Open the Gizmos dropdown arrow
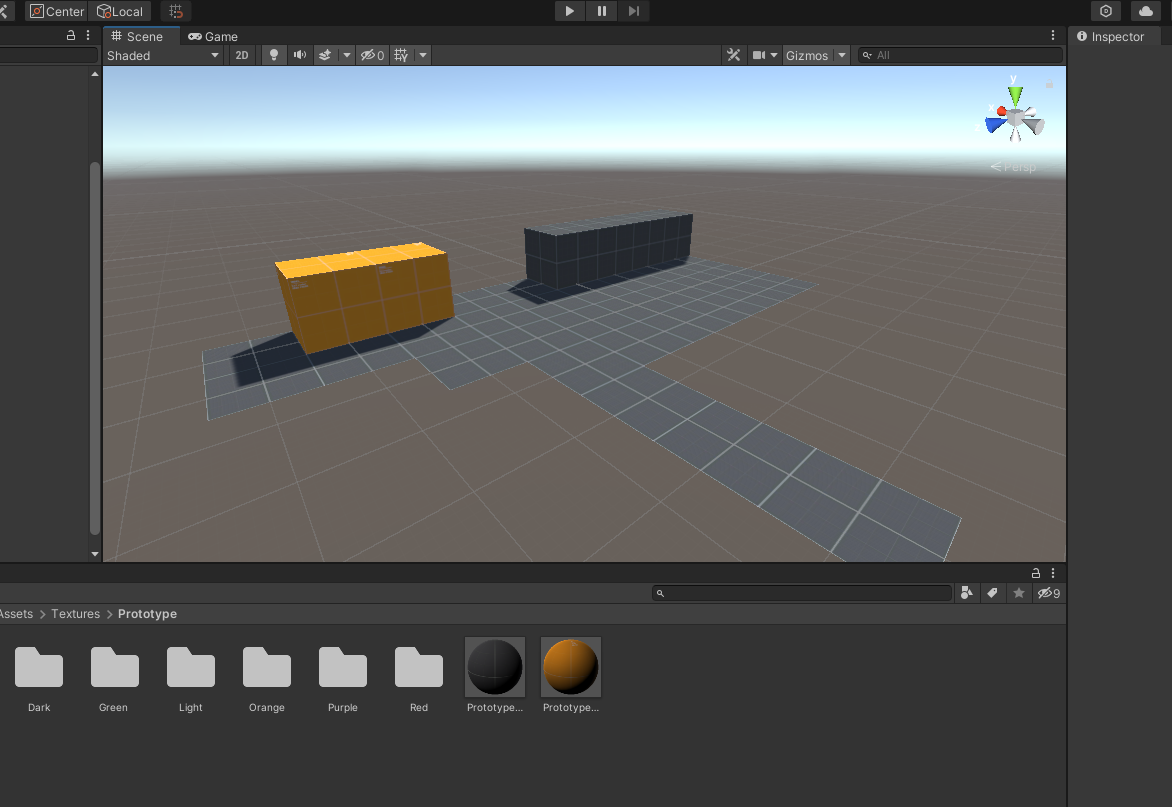 [842, 55]
